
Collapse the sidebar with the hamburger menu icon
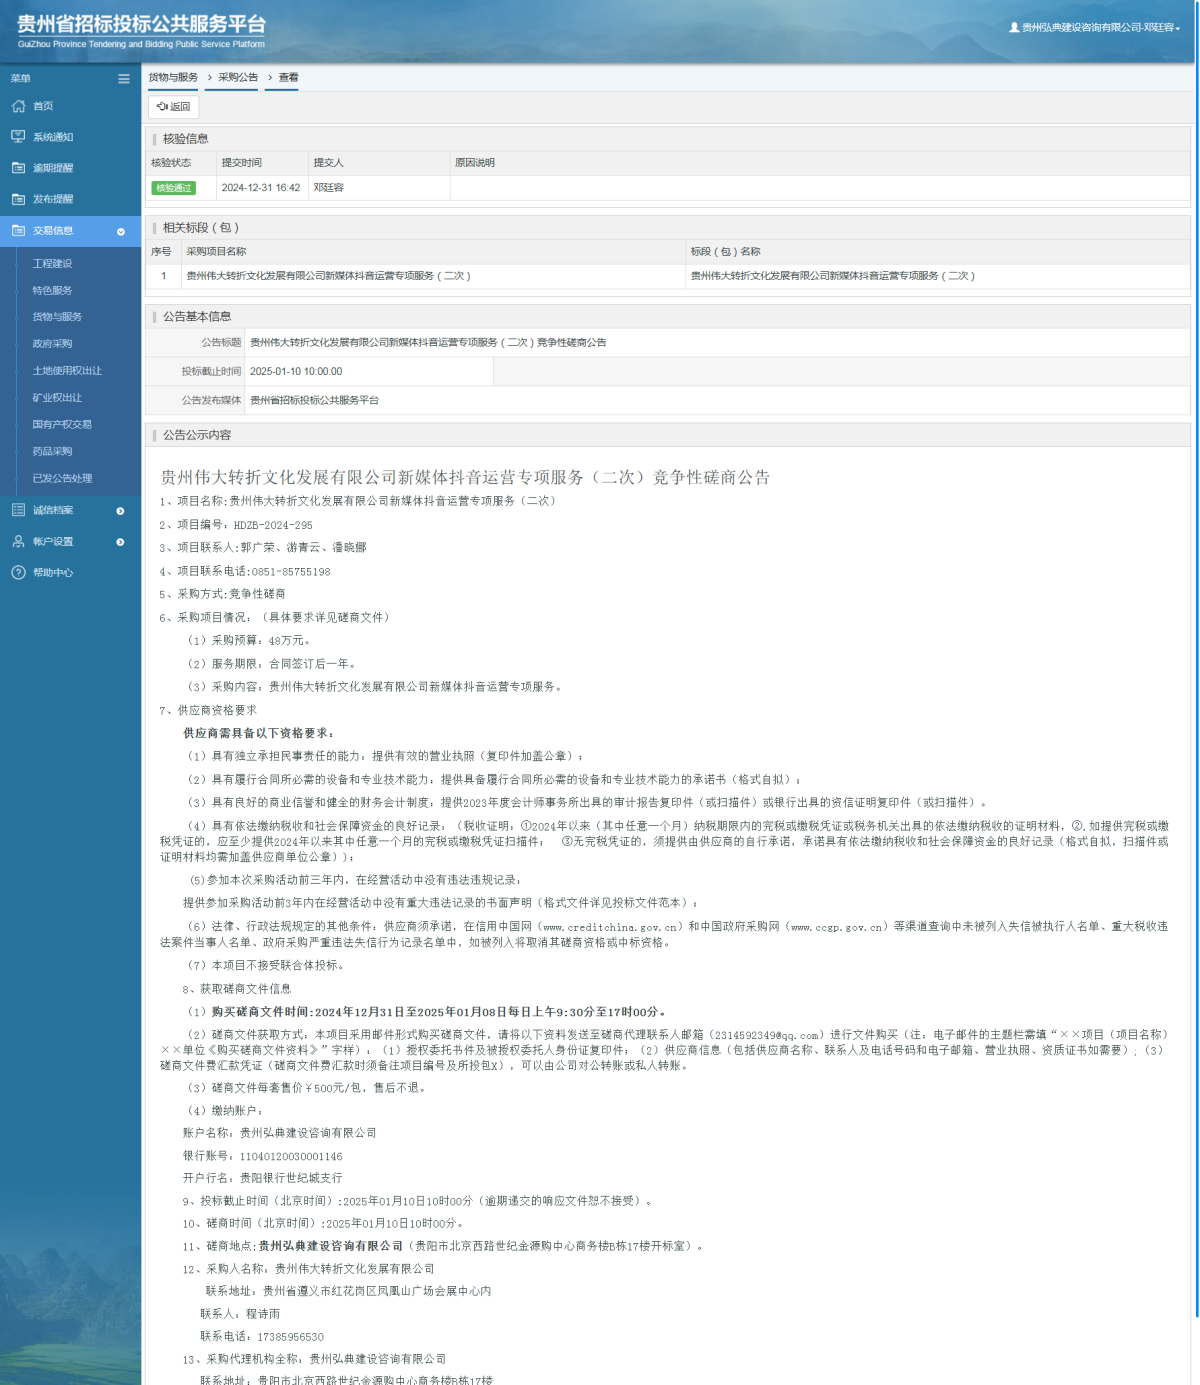(x=124, y=78)
